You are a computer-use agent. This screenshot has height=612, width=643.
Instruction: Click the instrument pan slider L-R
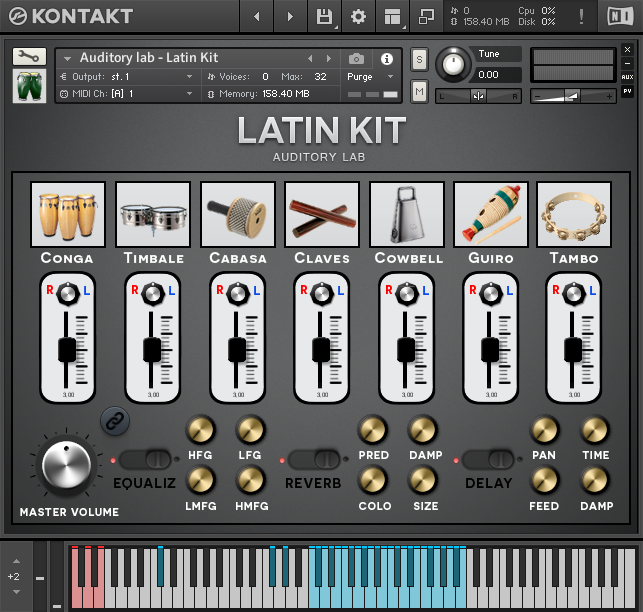click(478, 96)
